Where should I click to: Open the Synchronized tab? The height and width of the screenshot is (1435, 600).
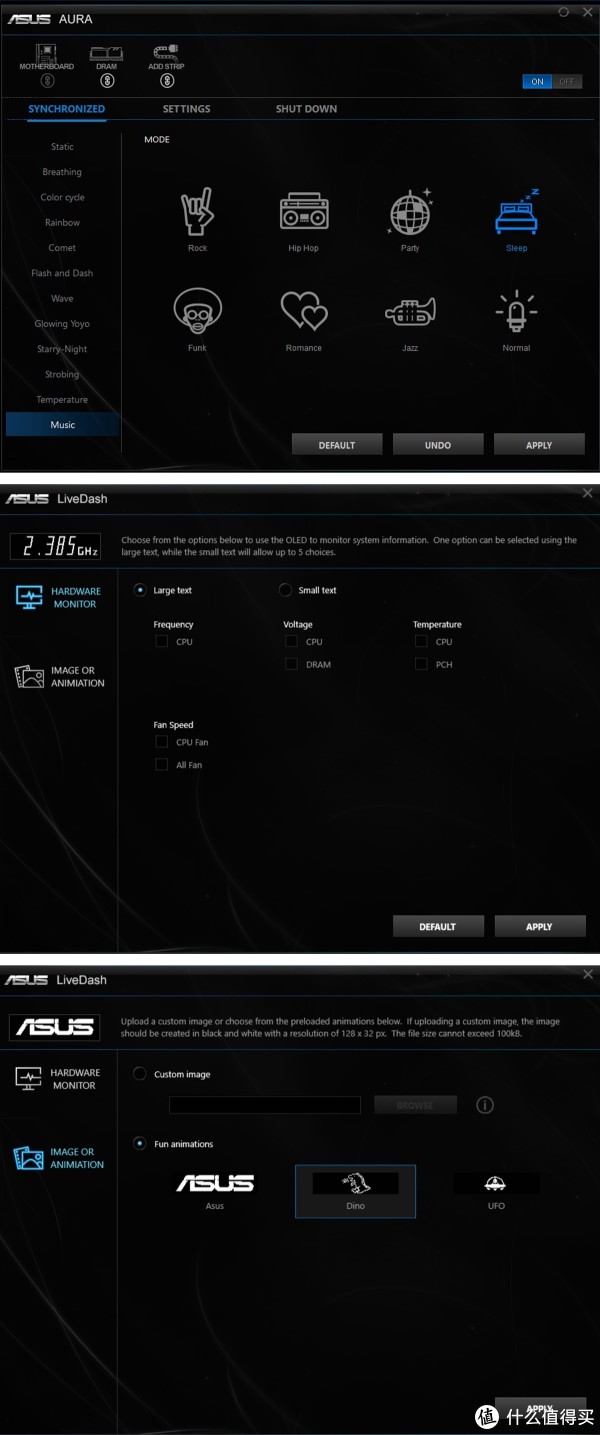click(x=66, y=109)
